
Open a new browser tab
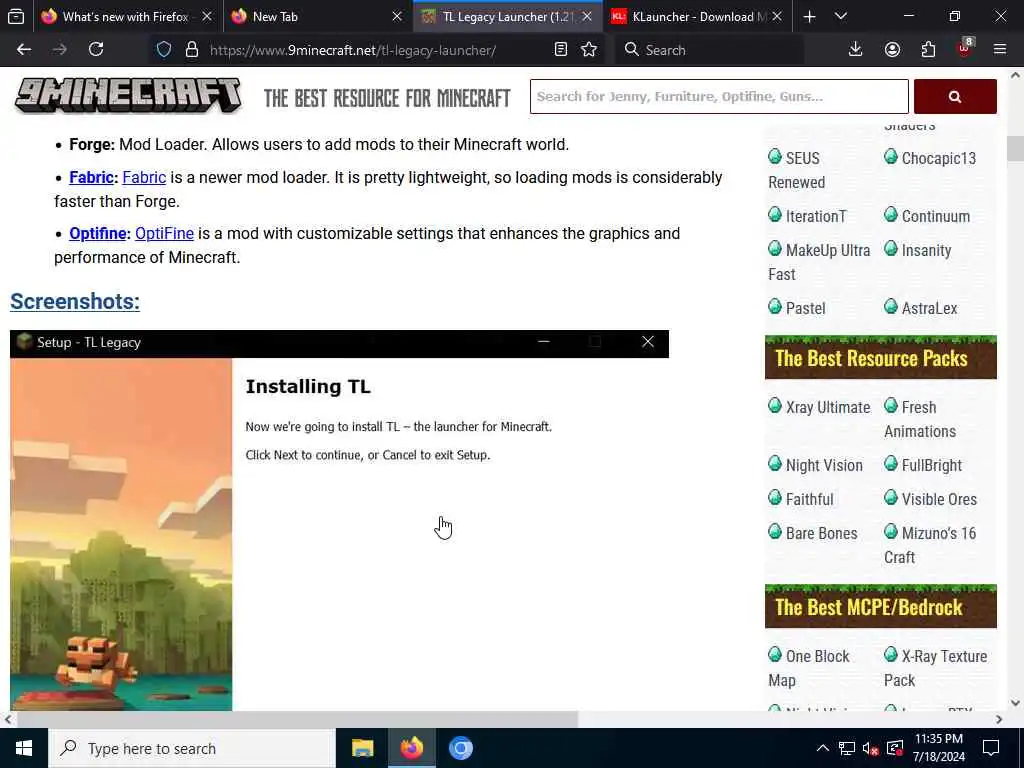[x=809, y=17]
